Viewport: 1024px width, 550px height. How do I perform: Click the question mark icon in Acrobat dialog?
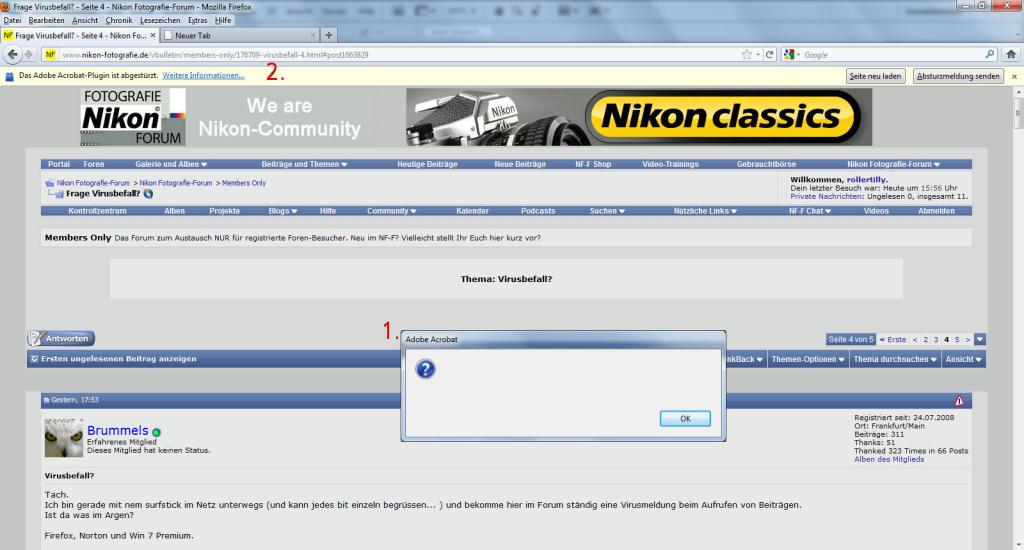[425, 370]
